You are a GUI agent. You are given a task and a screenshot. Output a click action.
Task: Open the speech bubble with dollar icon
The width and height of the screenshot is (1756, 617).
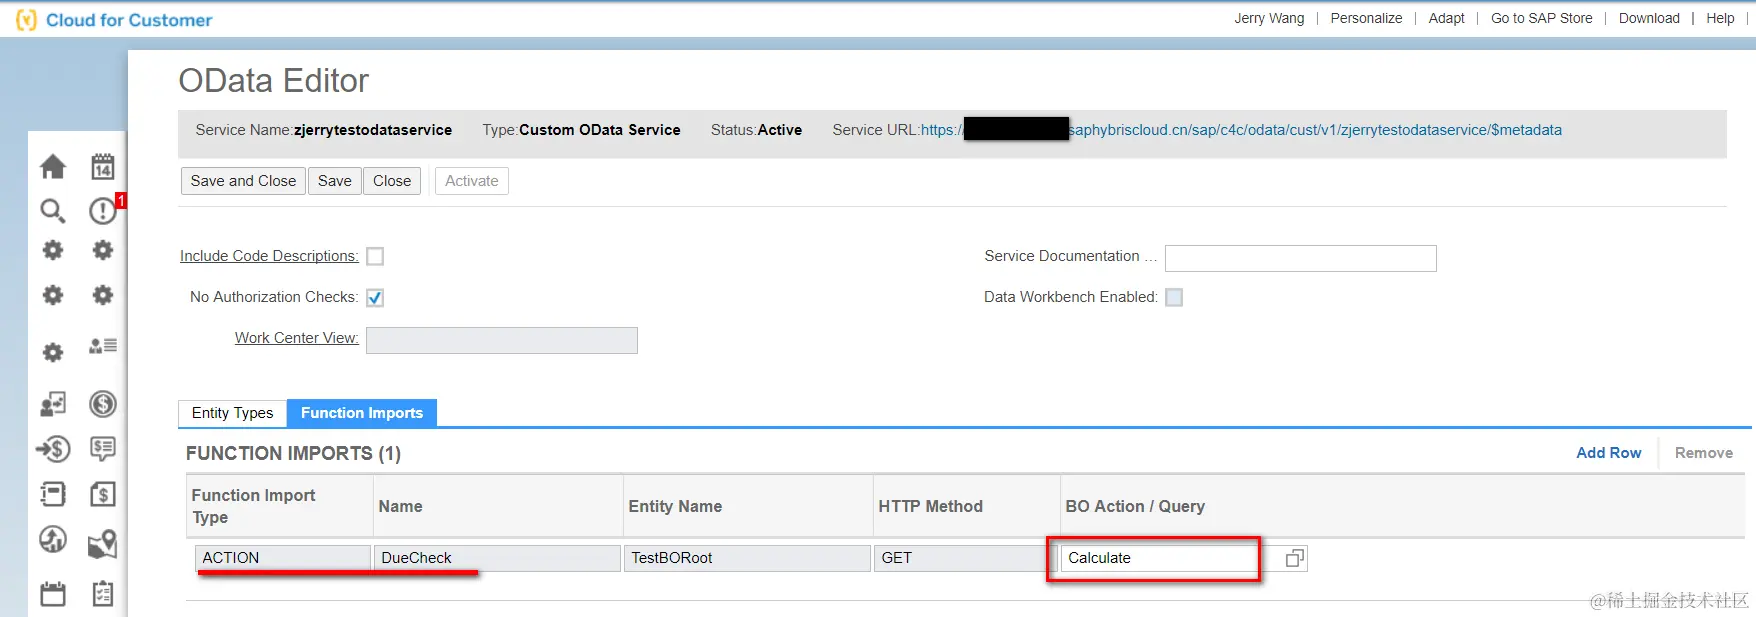click(x=103, y=449)
